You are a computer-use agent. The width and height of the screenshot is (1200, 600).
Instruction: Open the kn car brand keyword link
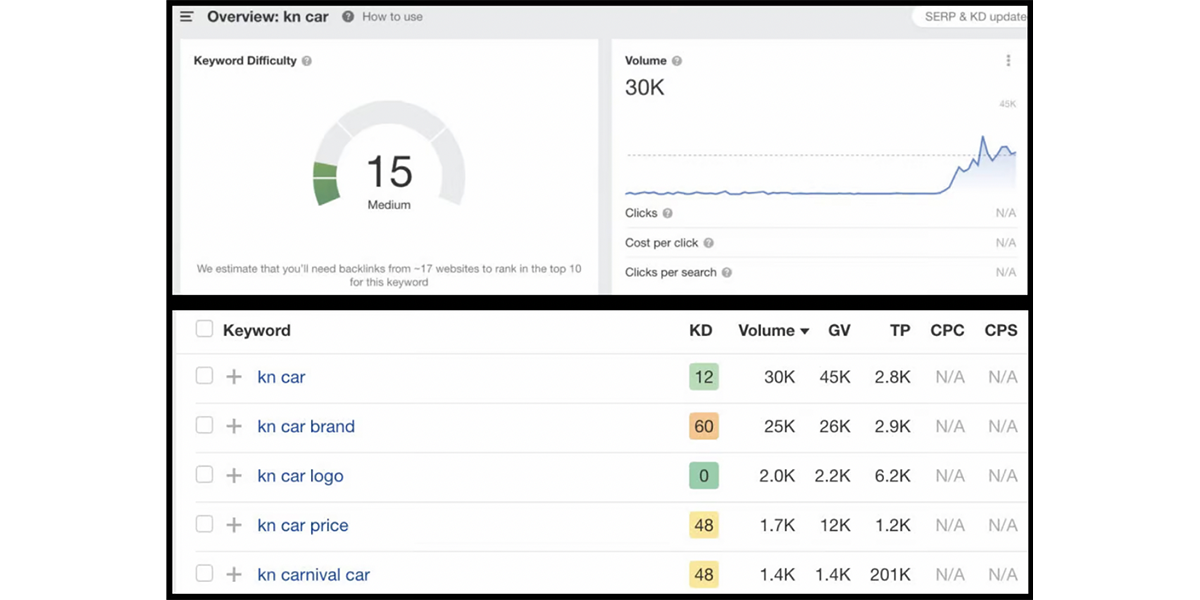(306, 426)
